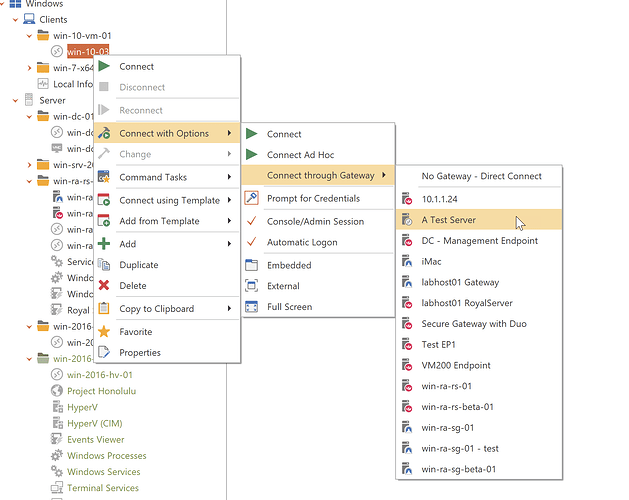Click the green Add plus icon
Image resolution: width=629 pixels, height=500 pixels.
(x=104, y=244)
